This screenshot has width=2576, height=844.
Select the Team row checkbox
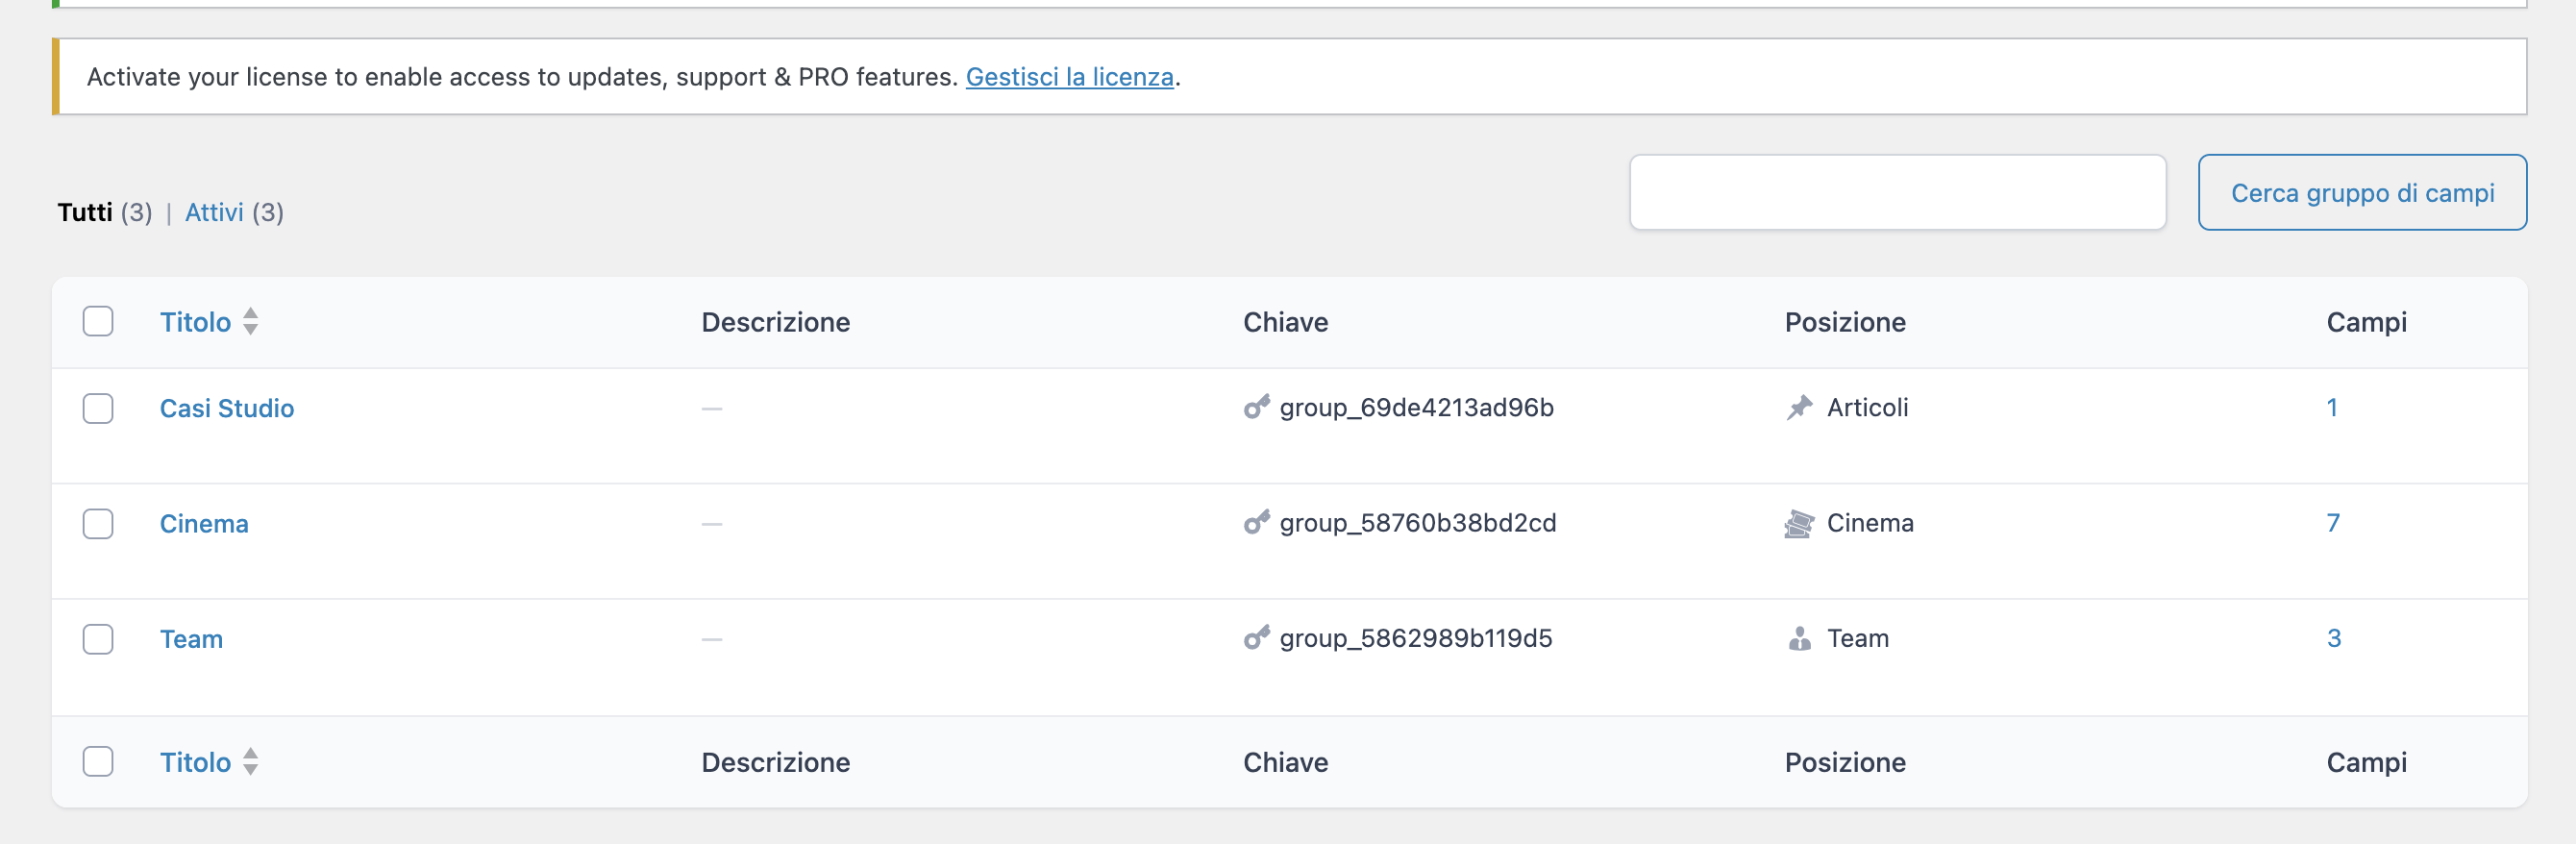tap(98, 639)
